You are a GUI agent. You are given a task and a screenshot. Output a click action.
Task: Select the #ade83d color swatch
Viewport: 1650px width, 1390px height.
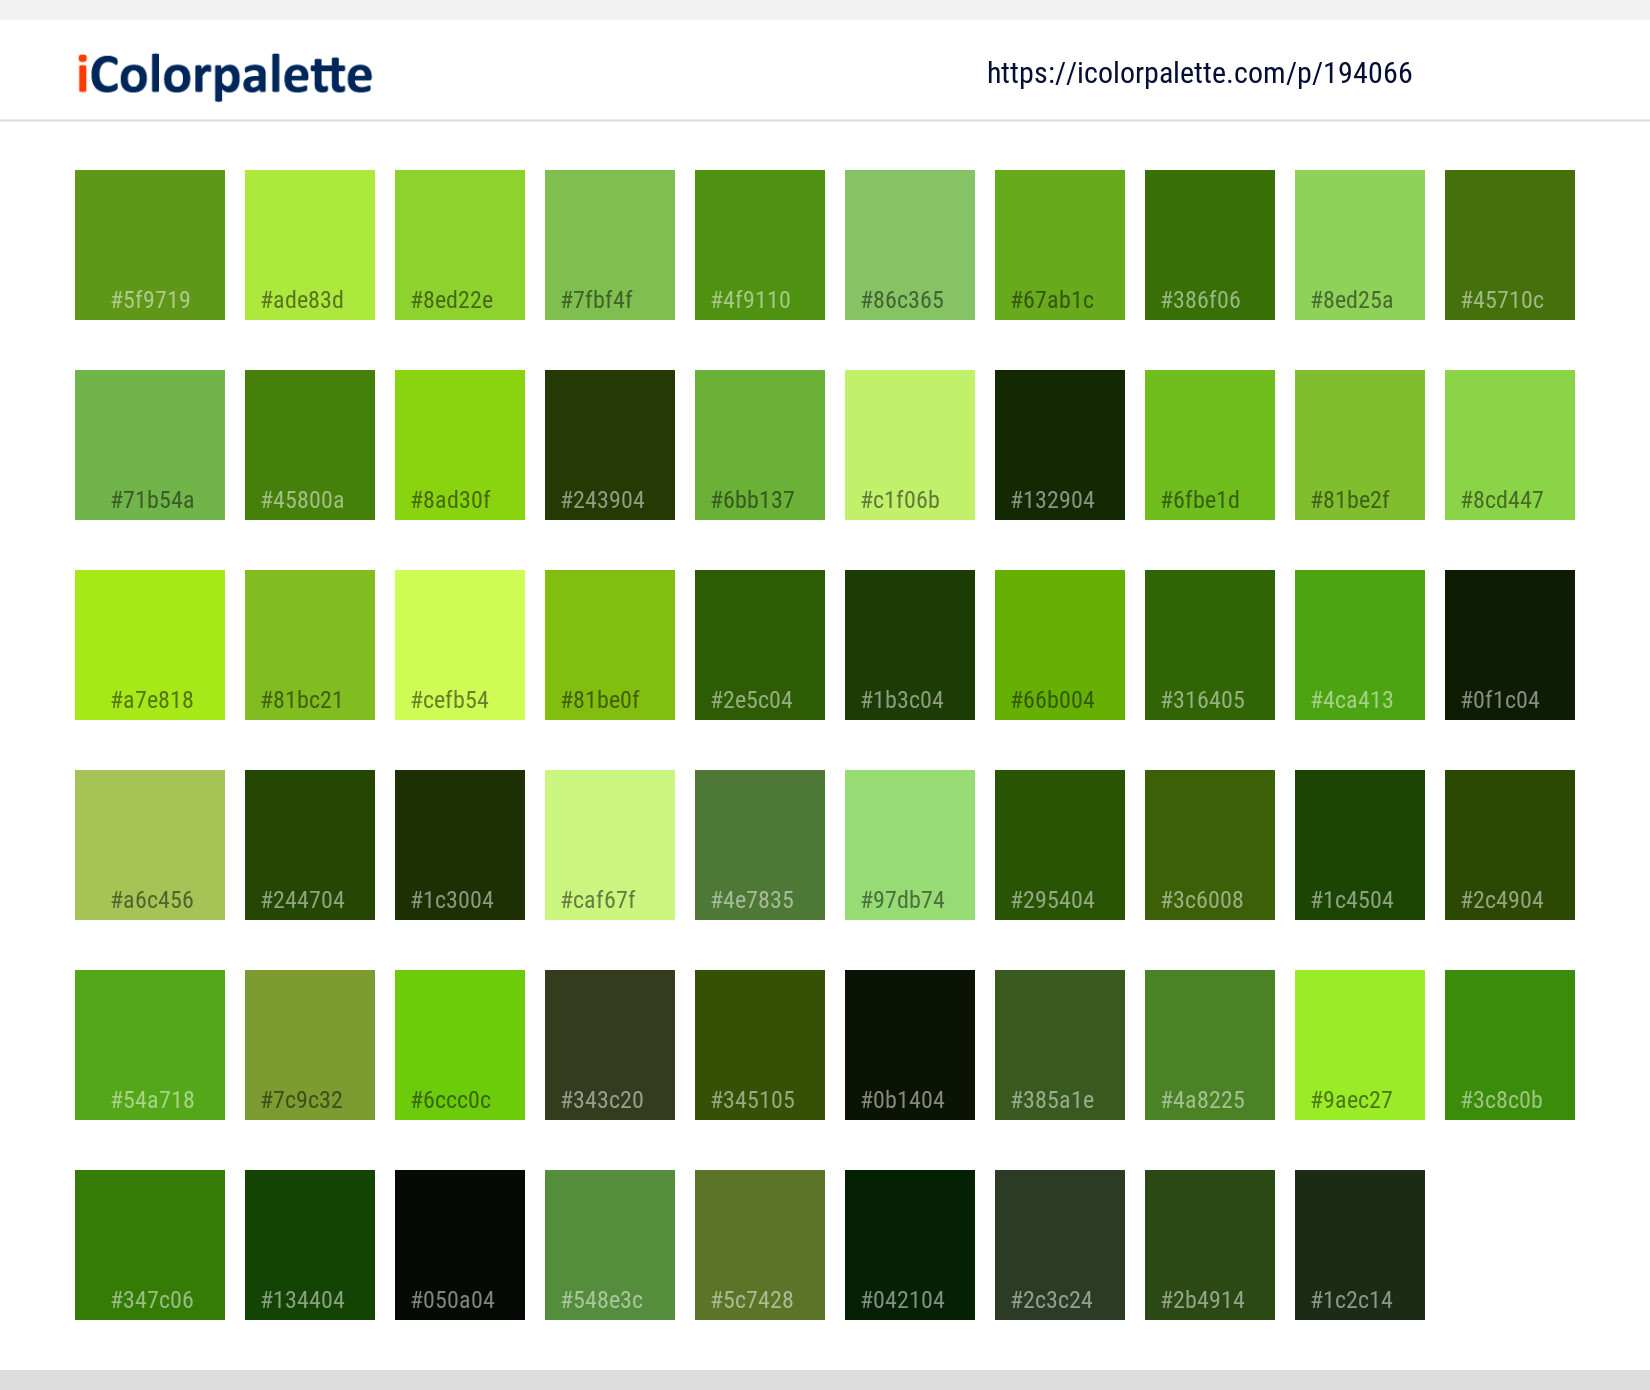point(310,245)
